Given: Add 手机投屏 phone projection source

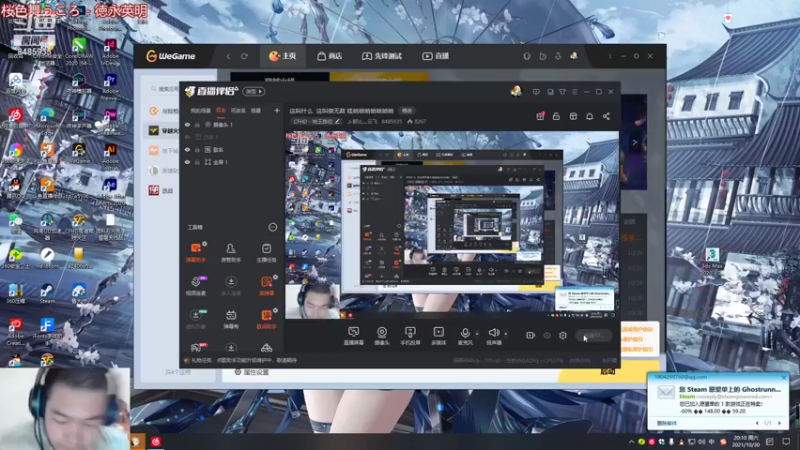Looking at the screenshot, I should coord(410,336).
